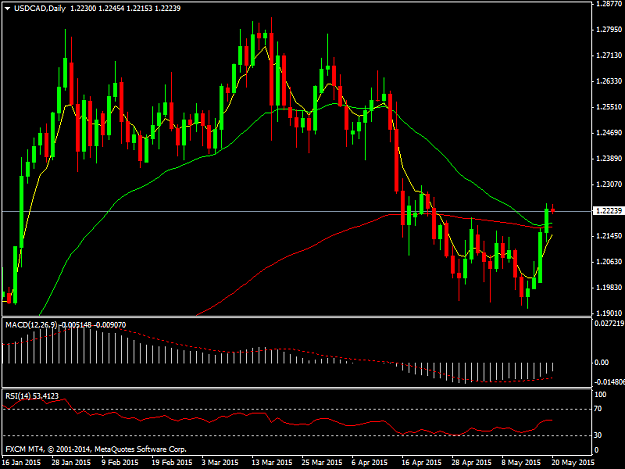
Task: Click the 1.24690 price axis label
Action: pos(609,133)
